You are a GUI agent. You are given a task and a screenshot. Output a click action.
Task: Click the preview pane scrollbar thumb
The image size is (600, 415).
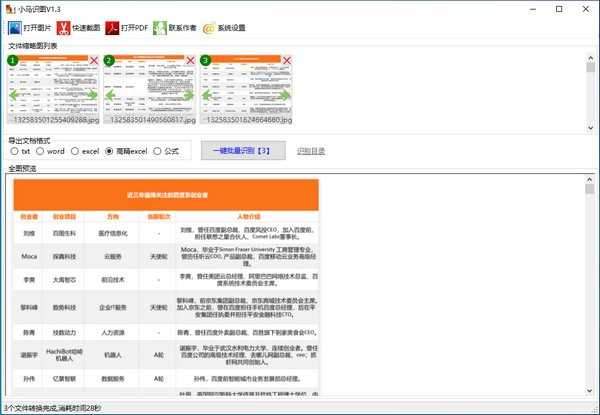(x=590, y=189)
